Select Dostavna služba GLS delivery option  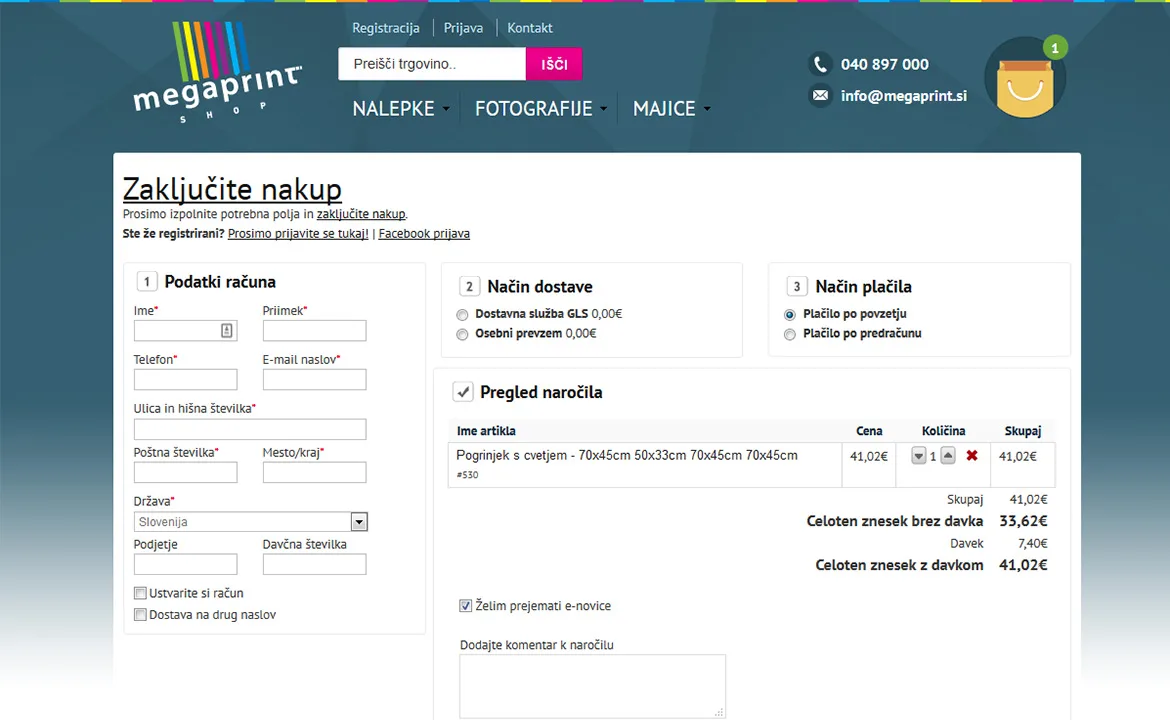[x=463, y=315]
